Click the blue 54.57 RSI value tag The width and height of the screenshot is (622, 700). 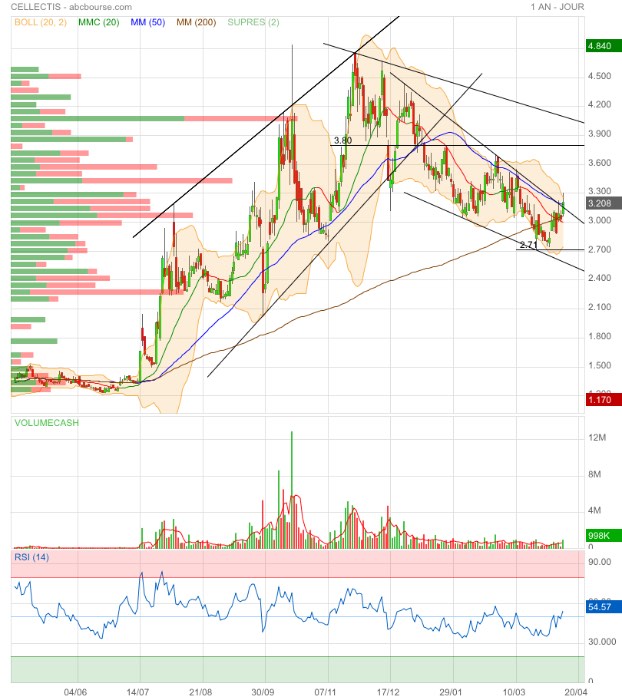click(604, 607)
